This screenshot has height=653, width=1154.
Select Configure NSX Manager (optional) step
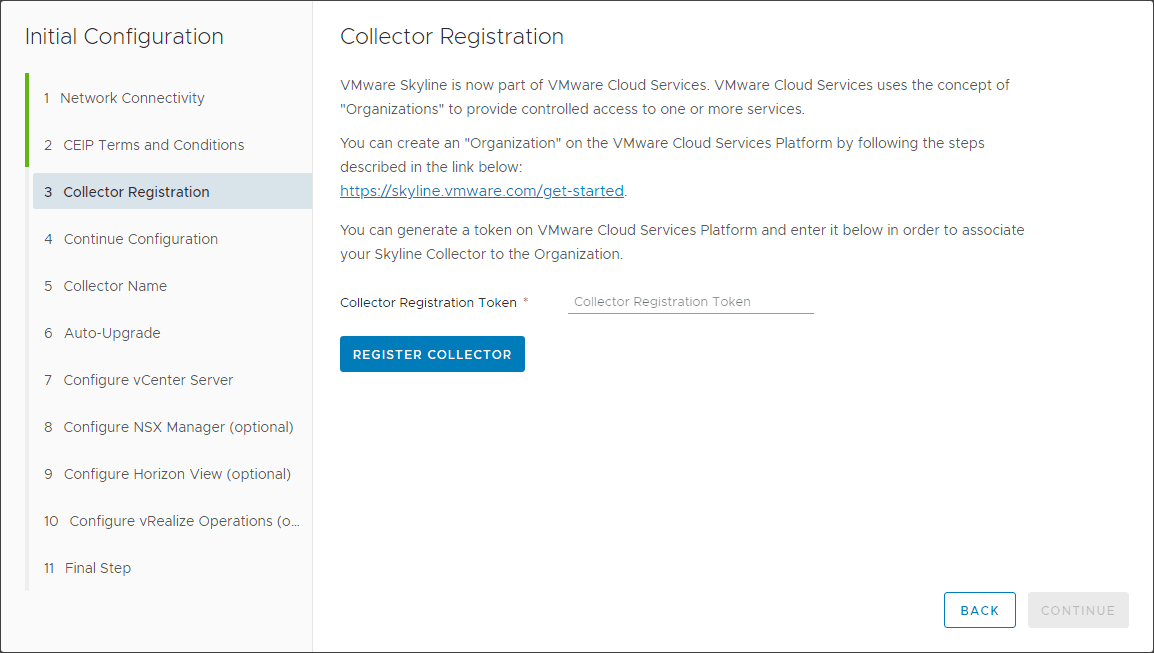[x=178, y=427]
